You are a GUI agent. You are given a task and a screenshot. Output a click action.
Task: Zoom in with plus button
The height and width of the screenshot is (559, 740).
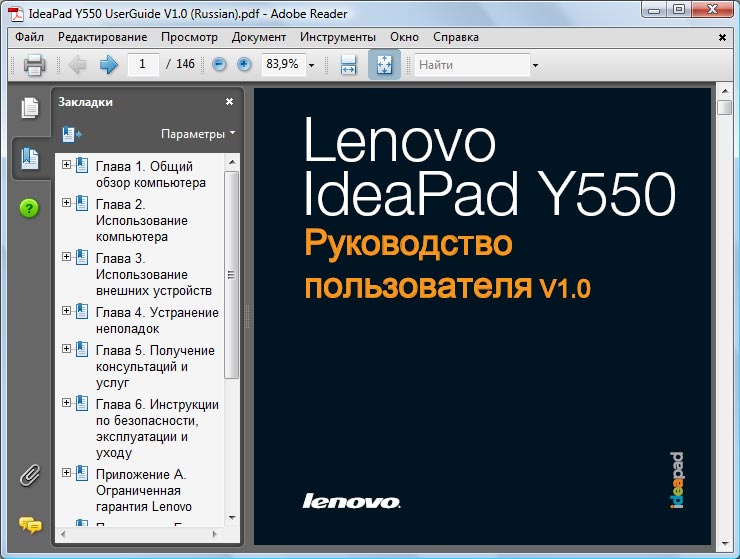coord(244,65)
